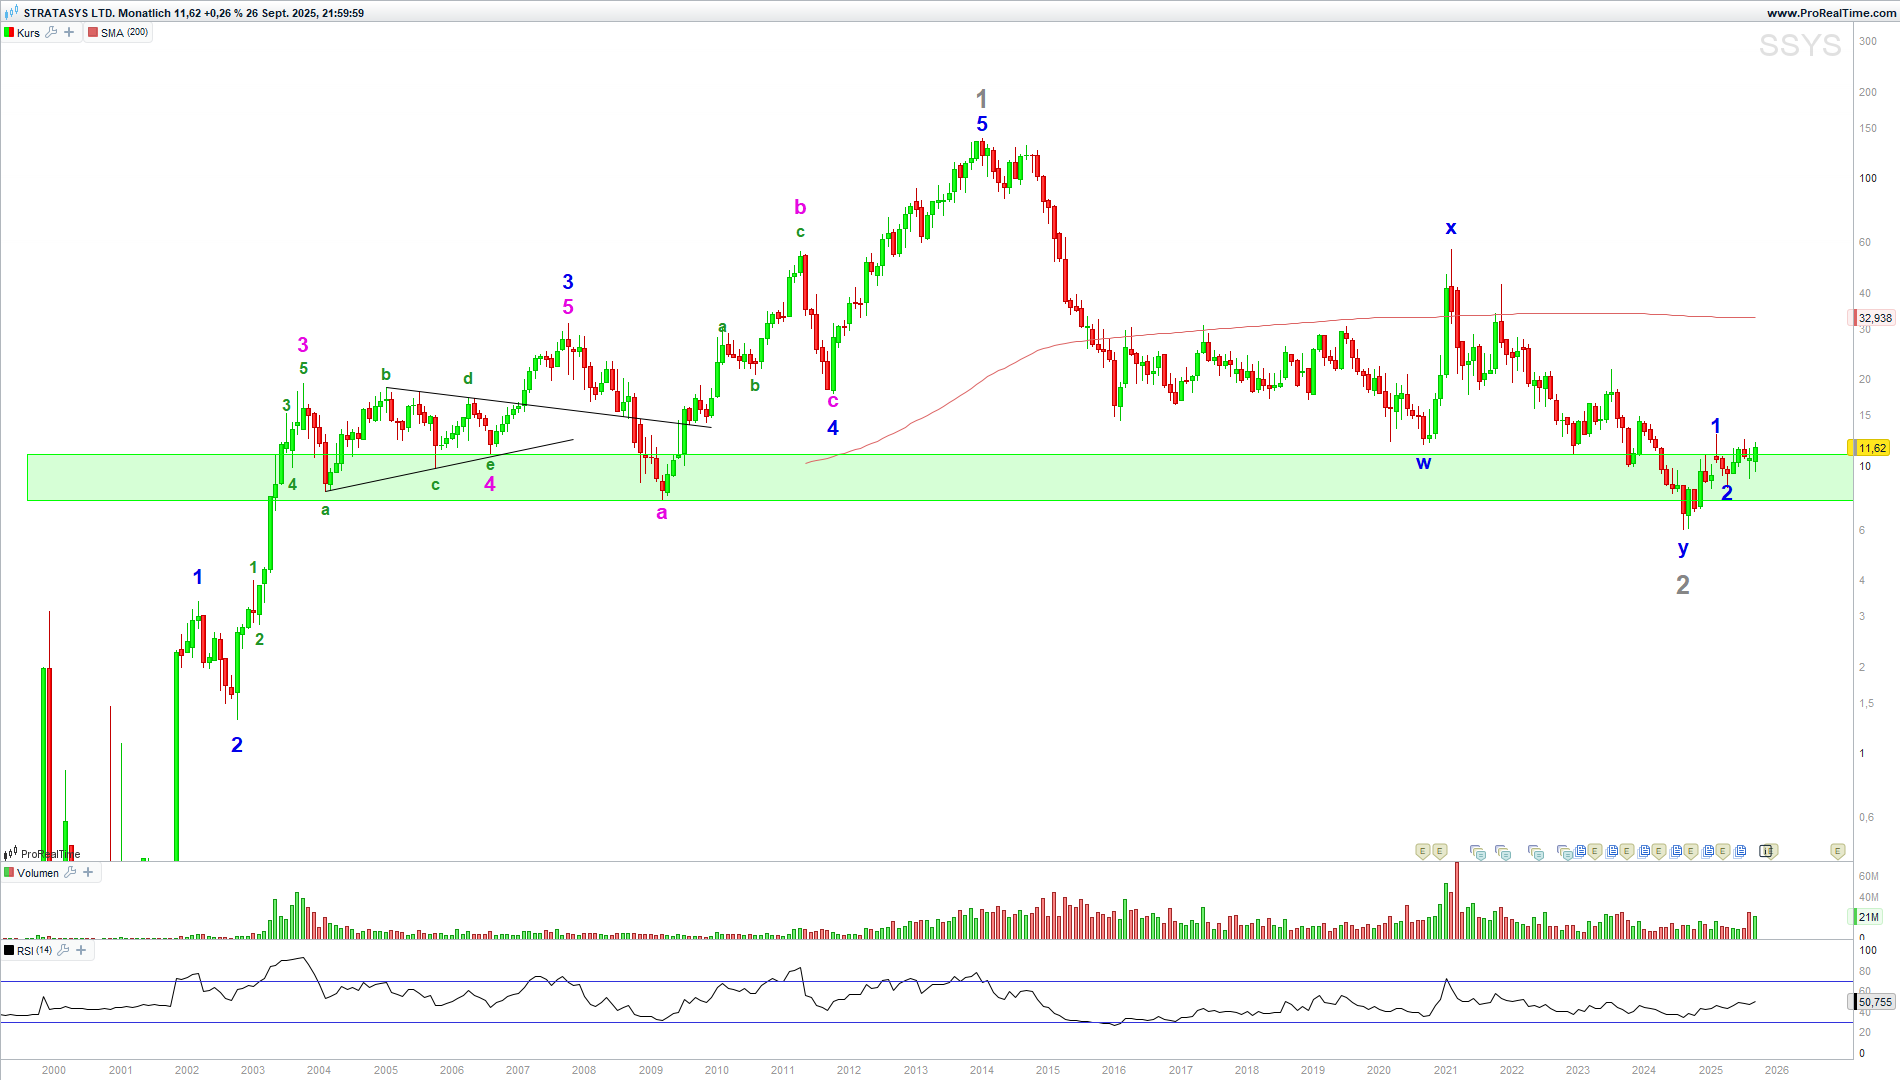This screenshot has height=1080, width=1900.
Task: Click the SMA red color swatch
Action: 93,32
